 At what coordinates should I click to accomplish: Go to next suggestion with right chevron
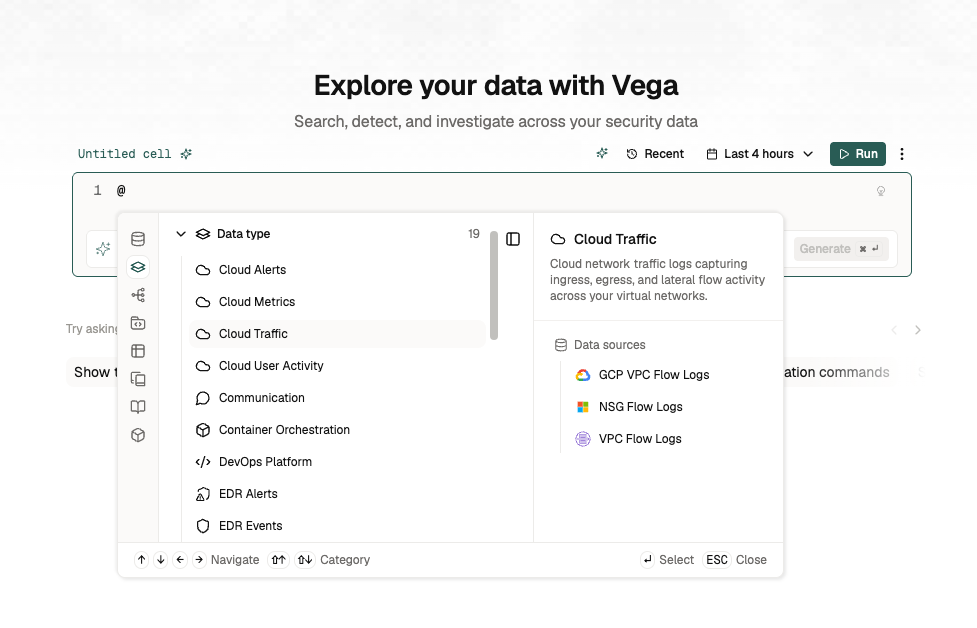(917, 330)
